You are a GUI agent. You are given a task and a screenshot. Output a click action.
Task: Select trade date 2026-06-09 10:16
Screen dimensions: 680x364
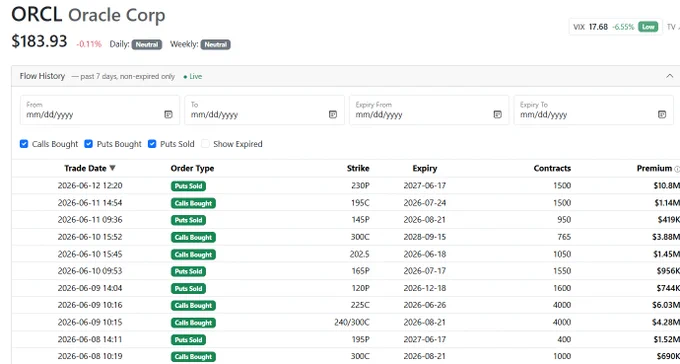(x=90, y=305)
